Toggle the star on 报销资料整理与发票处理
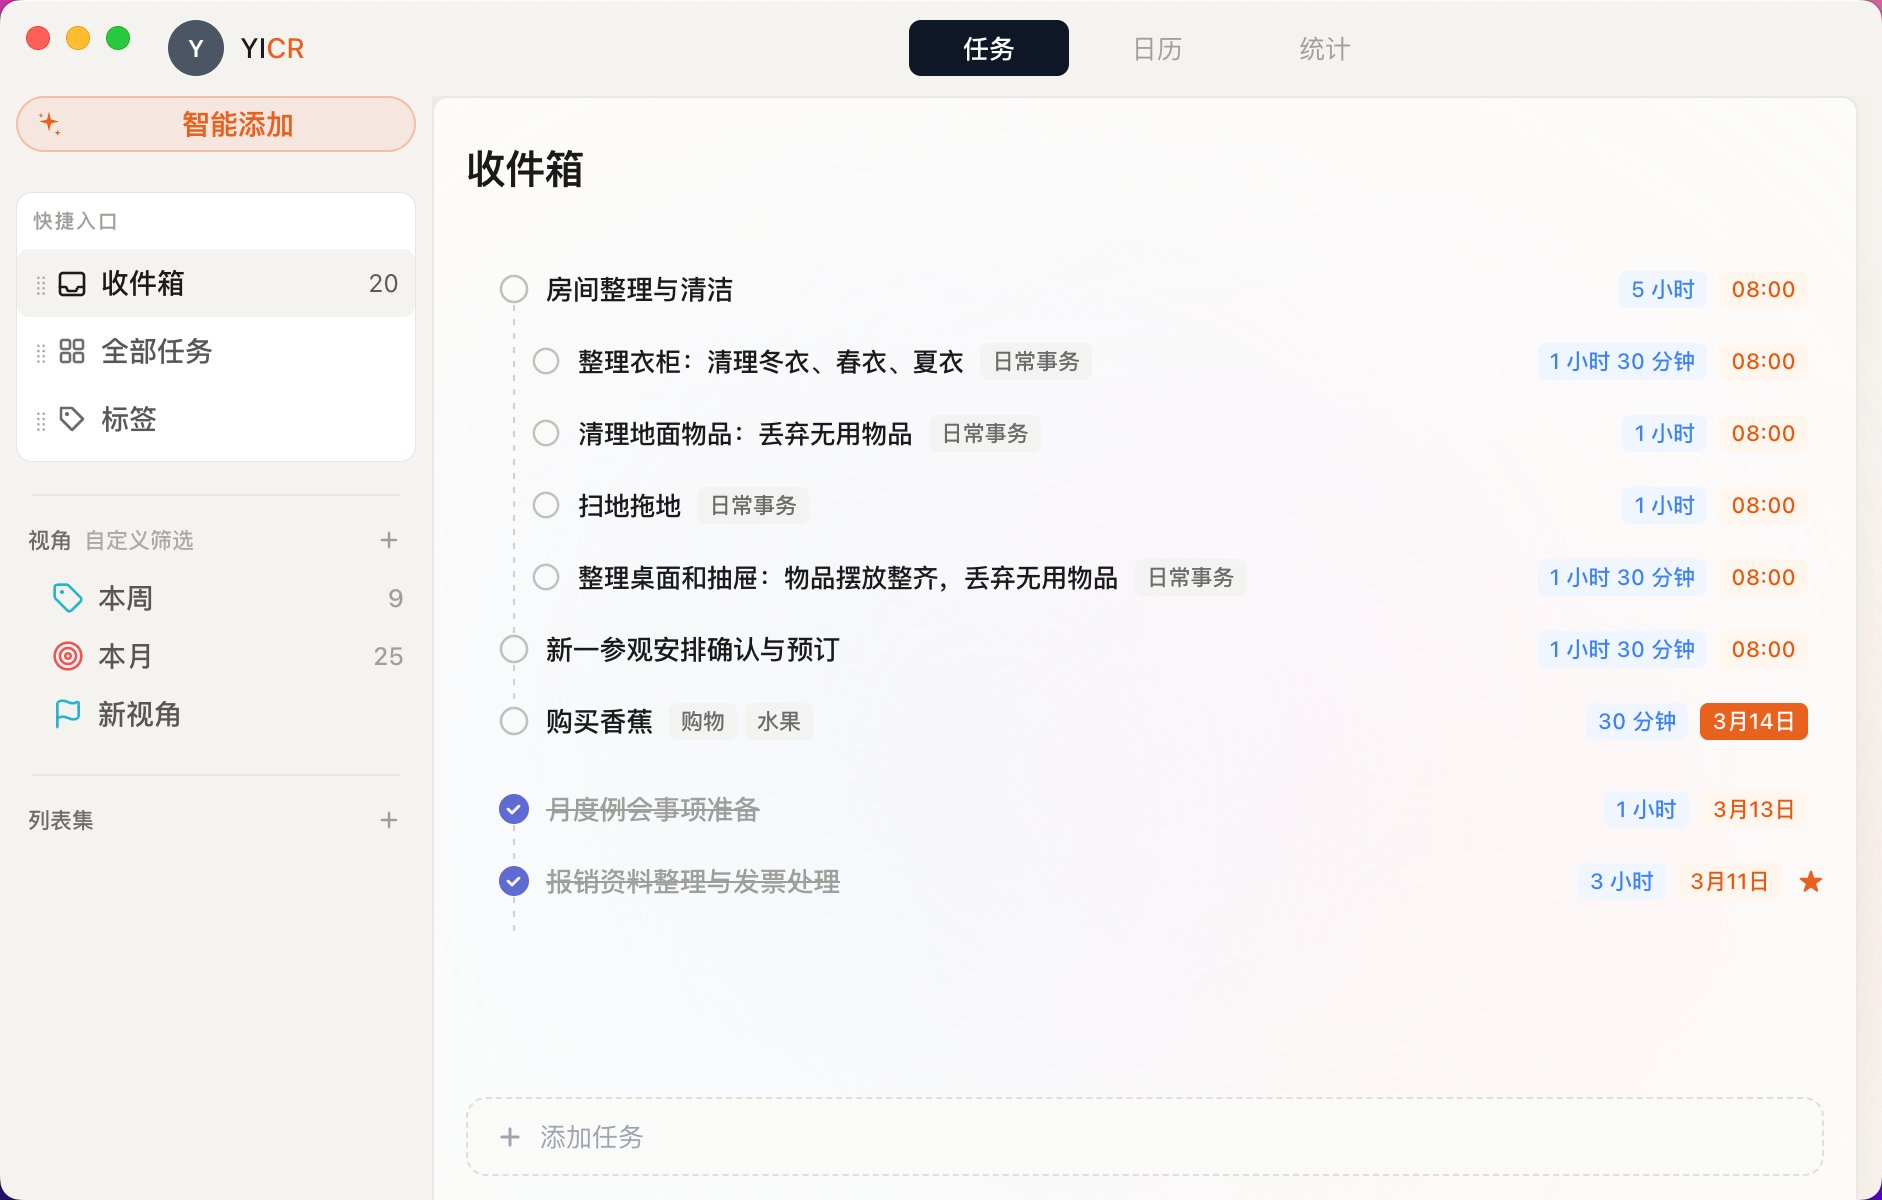Viewport: 1882px width, 1200px height. [x=1813, y=881]
